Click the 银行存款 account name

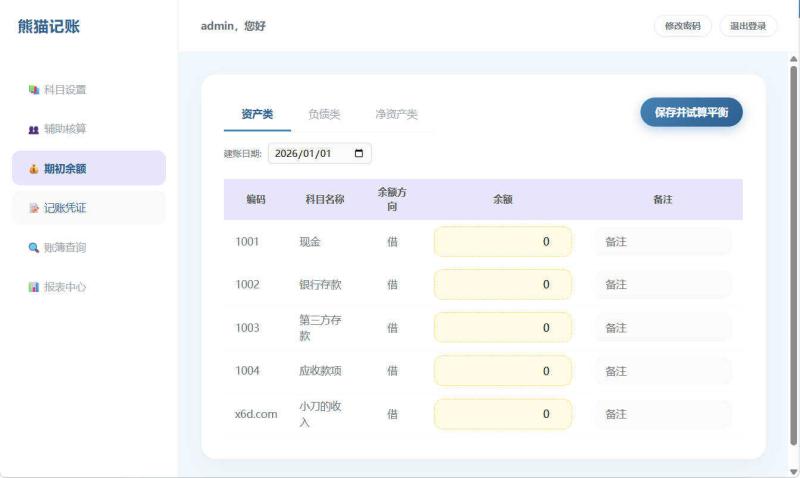click(320, 285)
